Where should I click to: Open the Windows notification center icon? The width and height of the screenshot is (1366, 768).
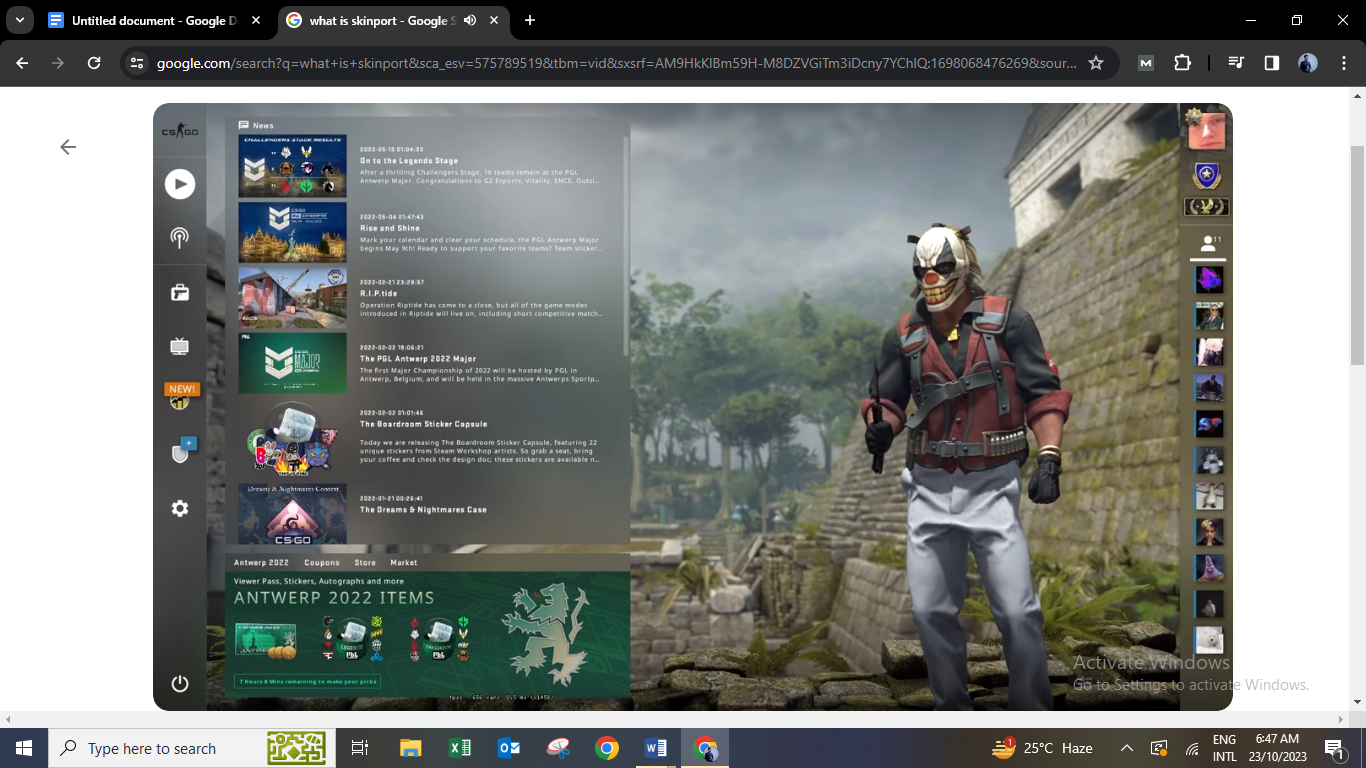[x=1334, y=748]
